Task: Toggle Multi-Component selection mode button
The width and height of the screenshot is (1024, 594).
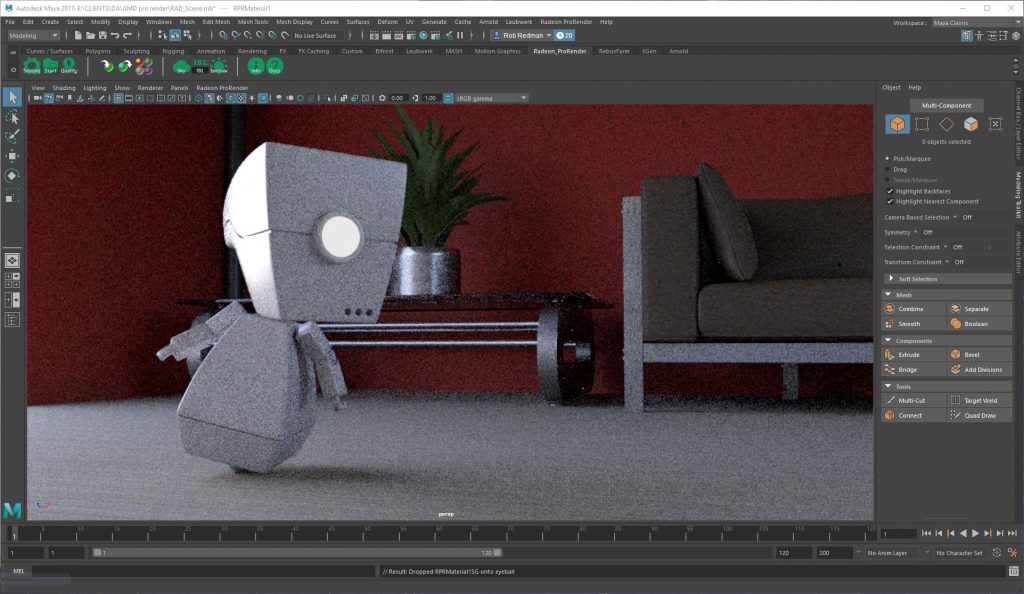Action: point(946,105)
